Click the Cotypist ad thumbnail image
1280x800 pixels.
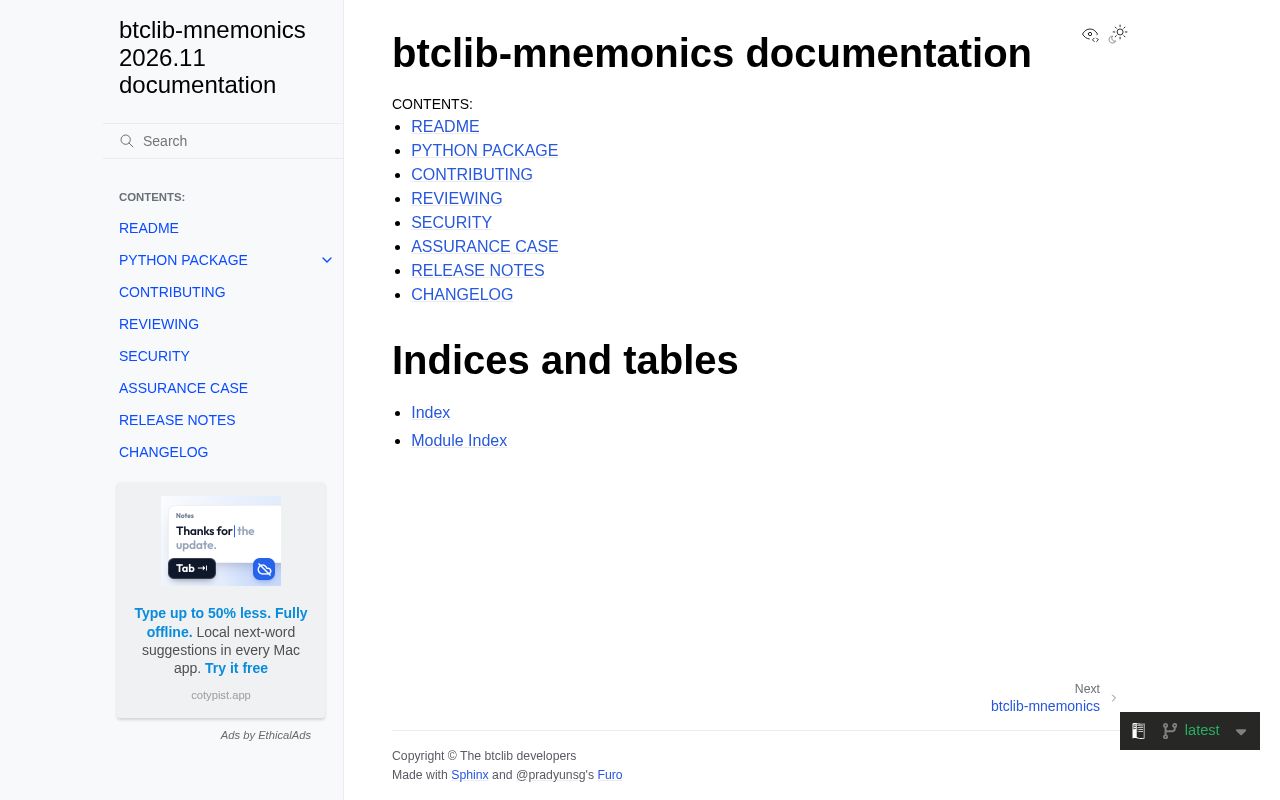pos(221,541)
